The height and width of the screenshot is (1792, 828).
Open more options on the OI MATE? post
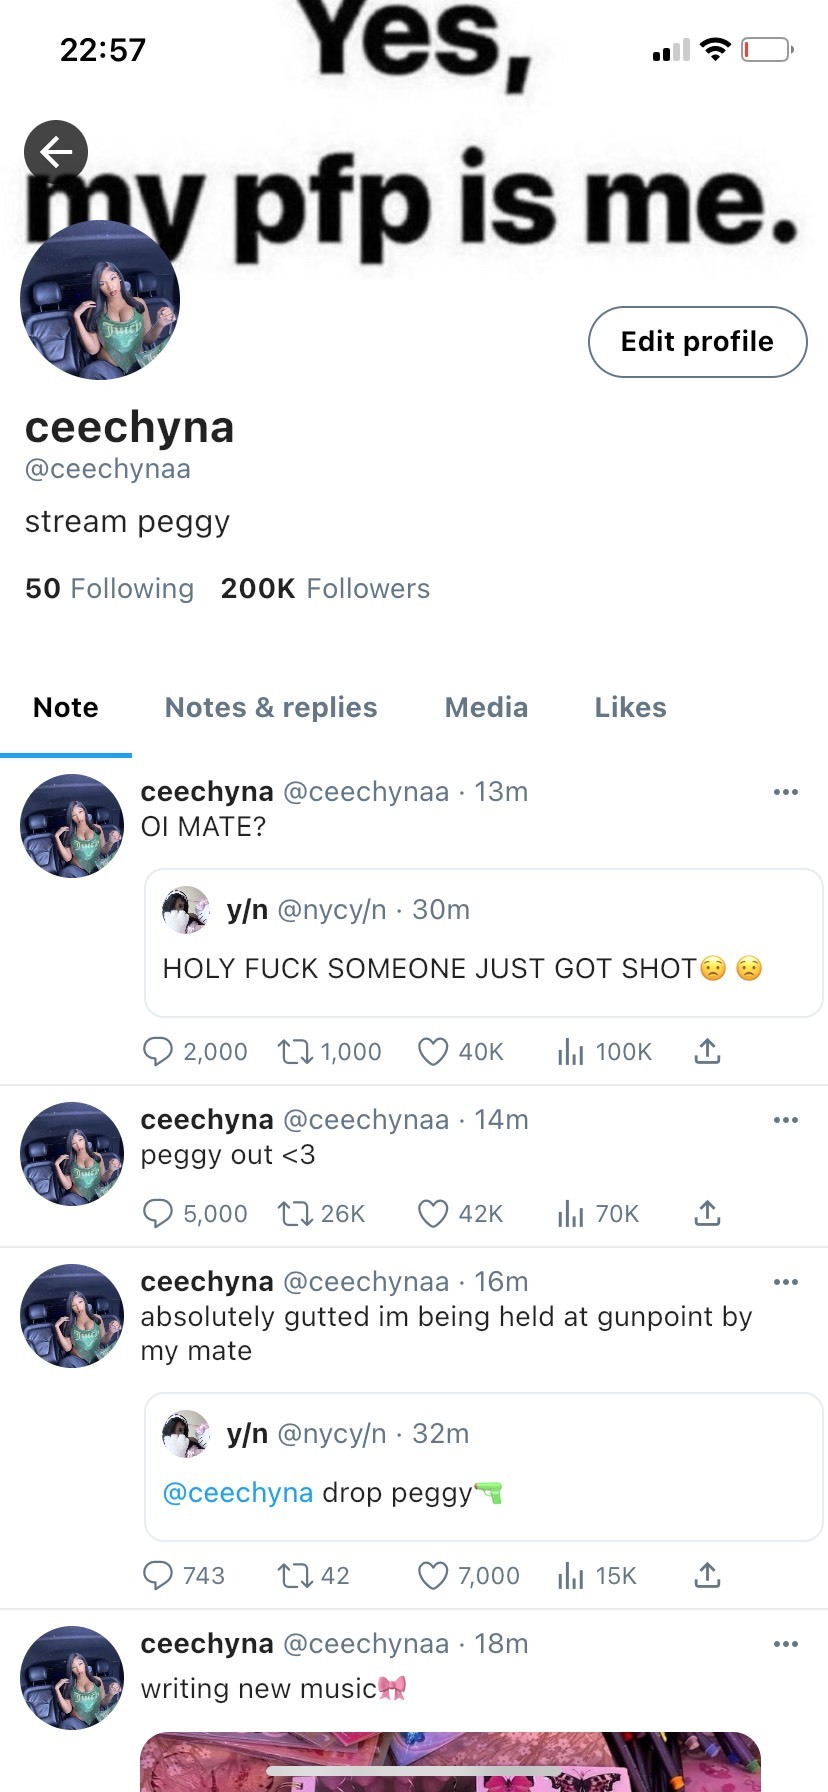(x=786, y=792)
